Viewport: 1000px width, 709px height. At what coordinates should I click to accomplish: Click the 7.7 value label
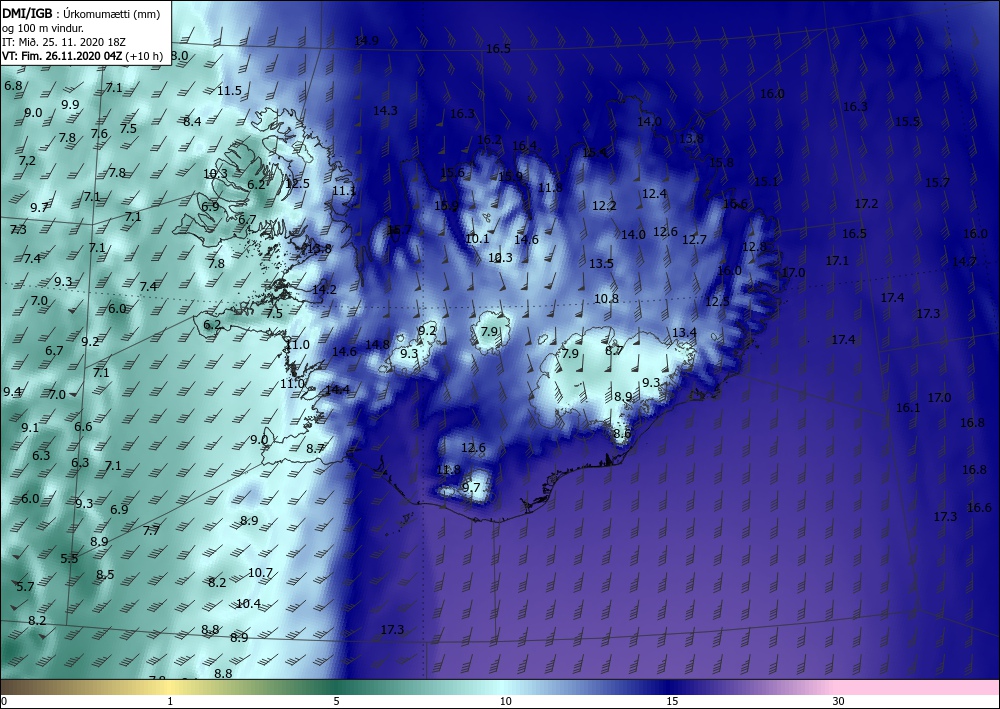pyautogui.click(x=151, y=530)
